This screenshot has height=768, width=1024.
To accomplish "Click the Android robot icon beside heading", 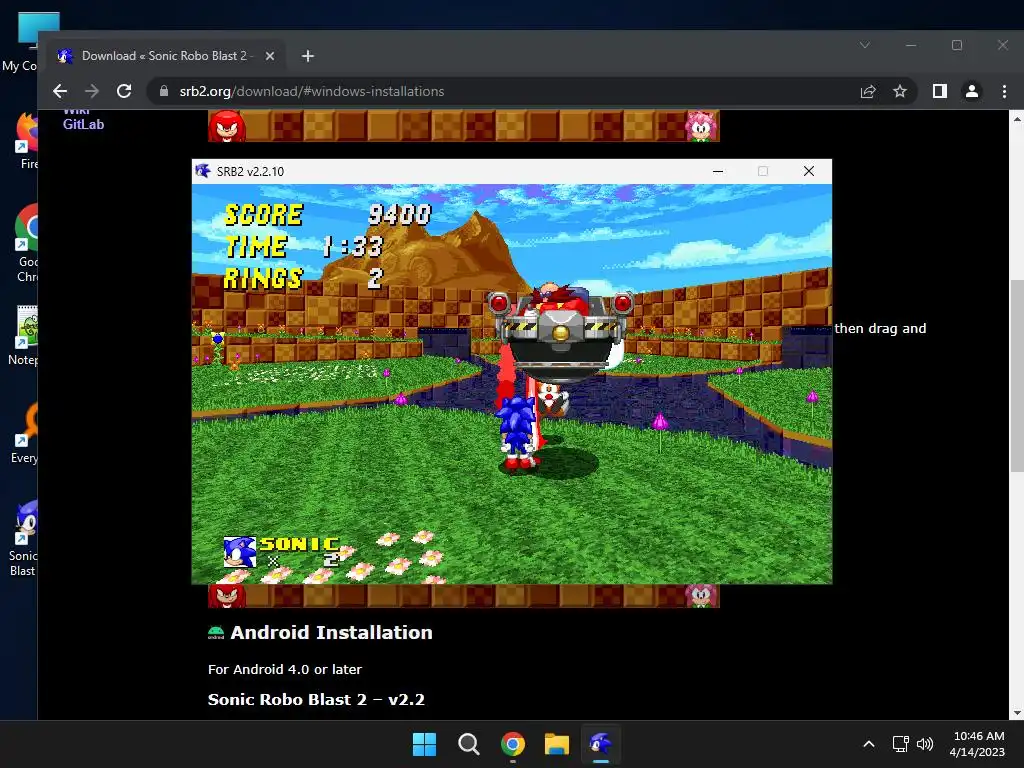I will tap(216, 632).
